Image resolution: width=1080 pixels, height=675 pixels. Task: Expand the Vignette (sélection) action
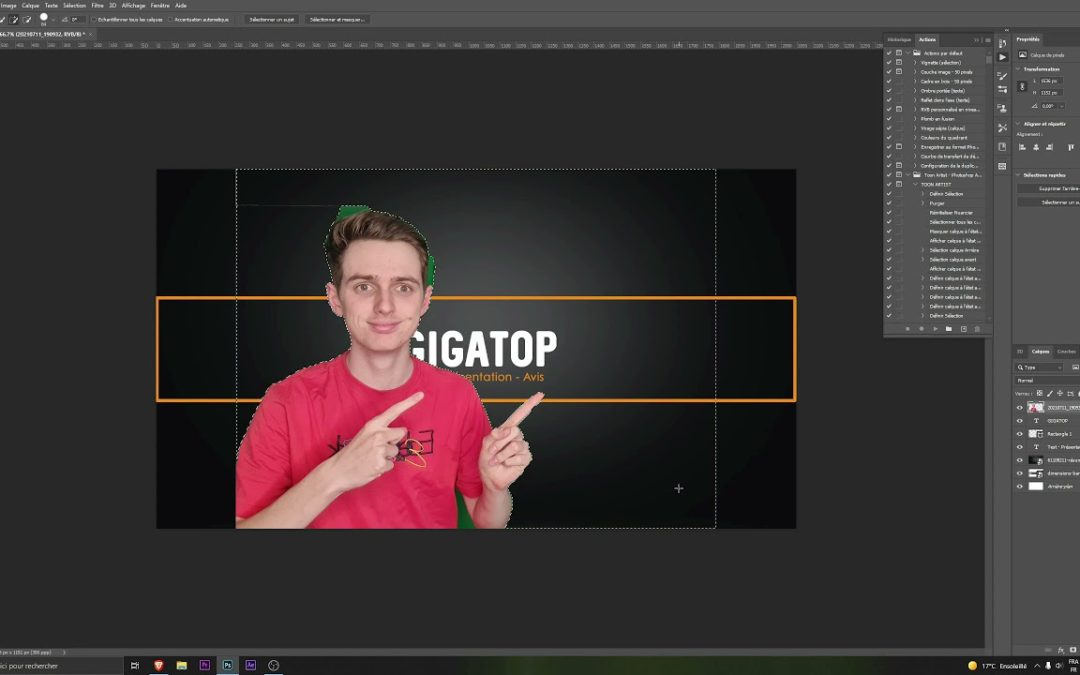(915, 62)
